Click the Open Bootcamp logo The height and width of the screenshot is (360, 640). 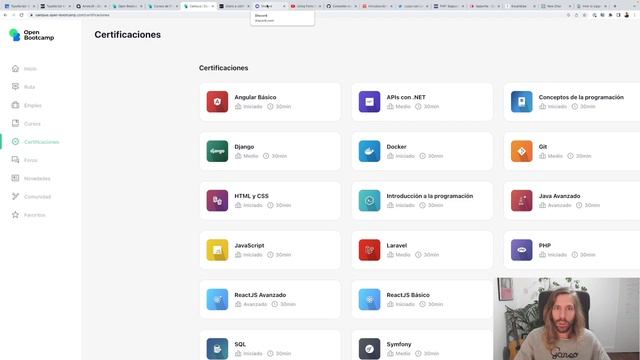[31, 35]
